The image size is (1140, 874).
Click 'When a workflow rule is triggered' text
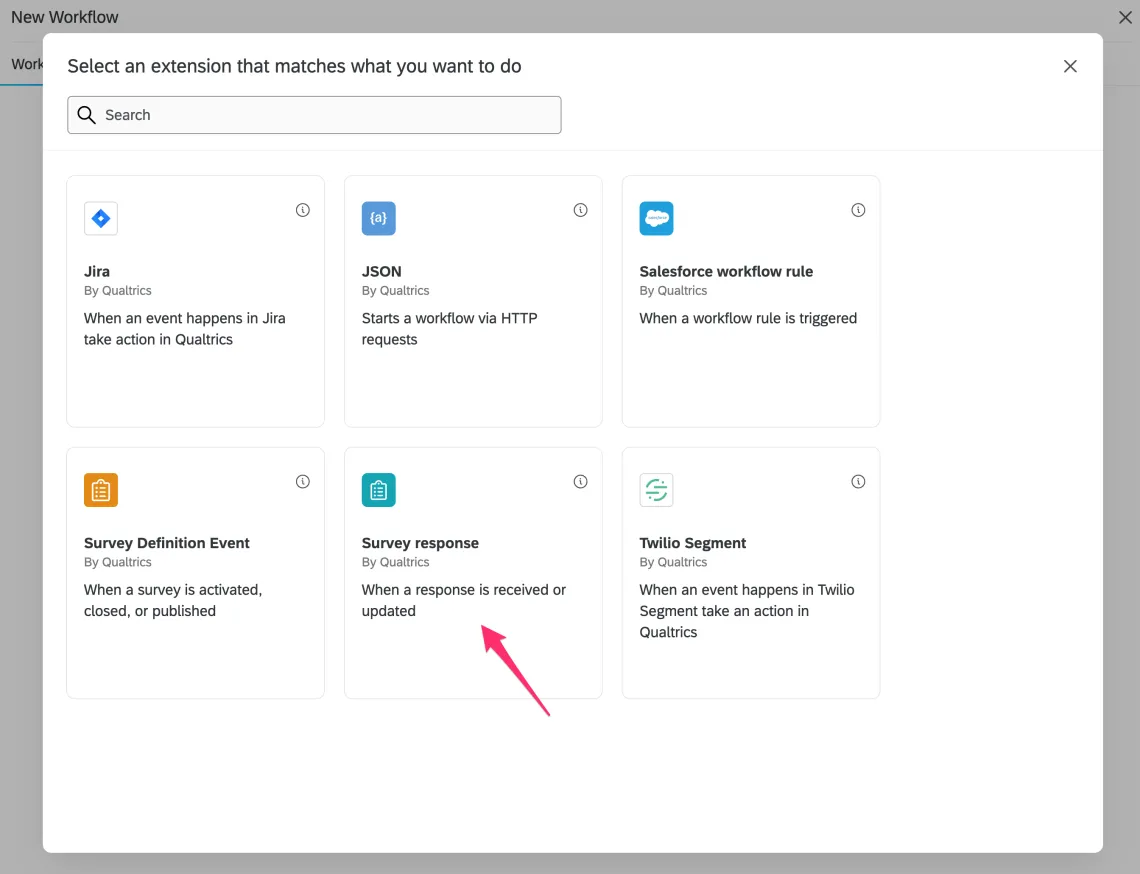[748, 318]
